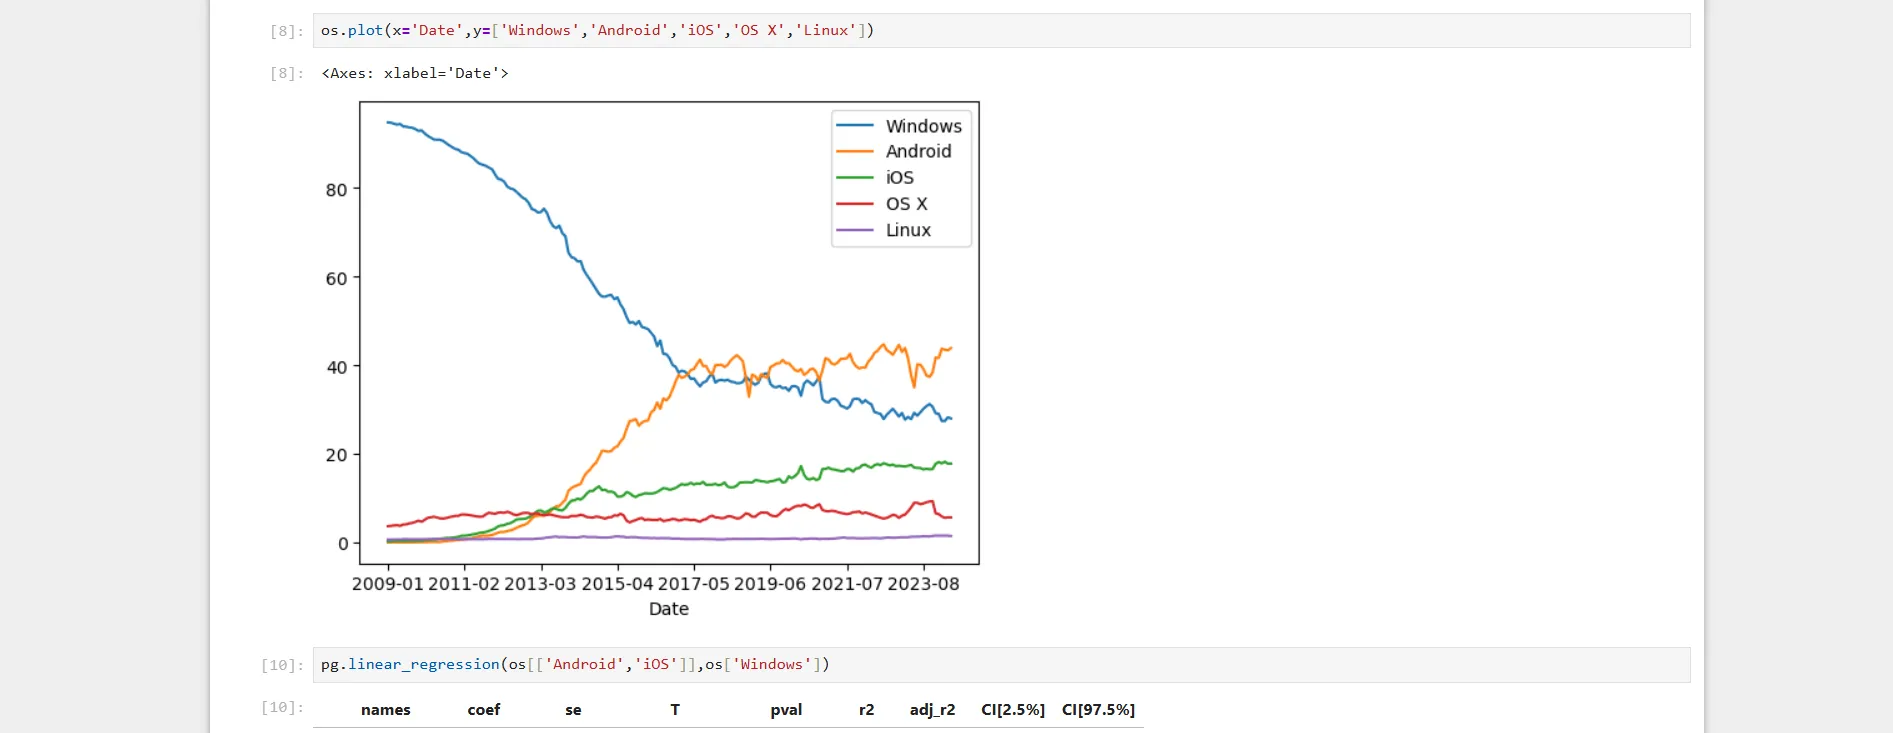Click the '80' y-axis tick label
This screenshot has width=1893, height=733.
pos(337,190)
